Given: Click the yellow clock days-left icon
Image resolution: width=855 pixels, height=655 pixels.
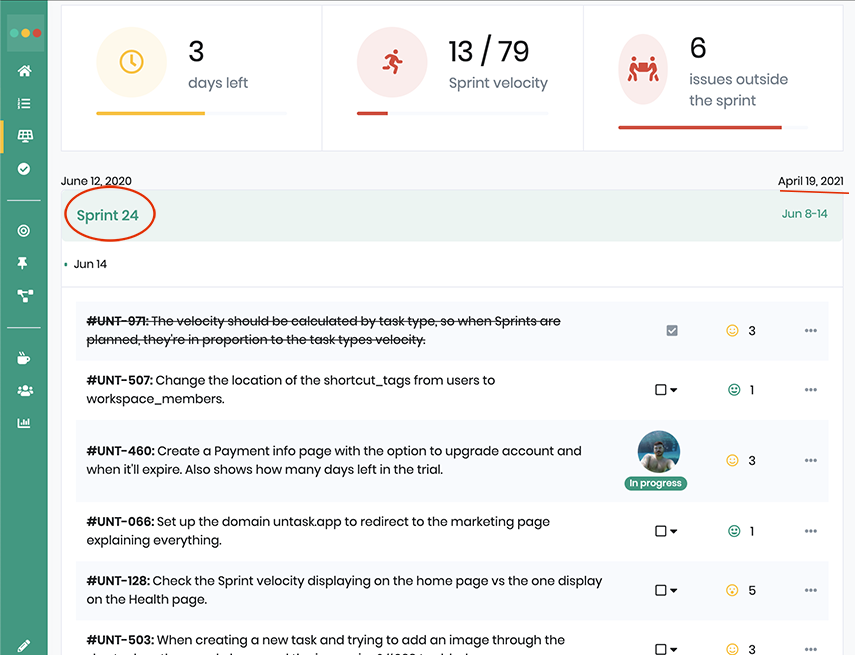Looking at the screenshot, I should tap(131, 62).
